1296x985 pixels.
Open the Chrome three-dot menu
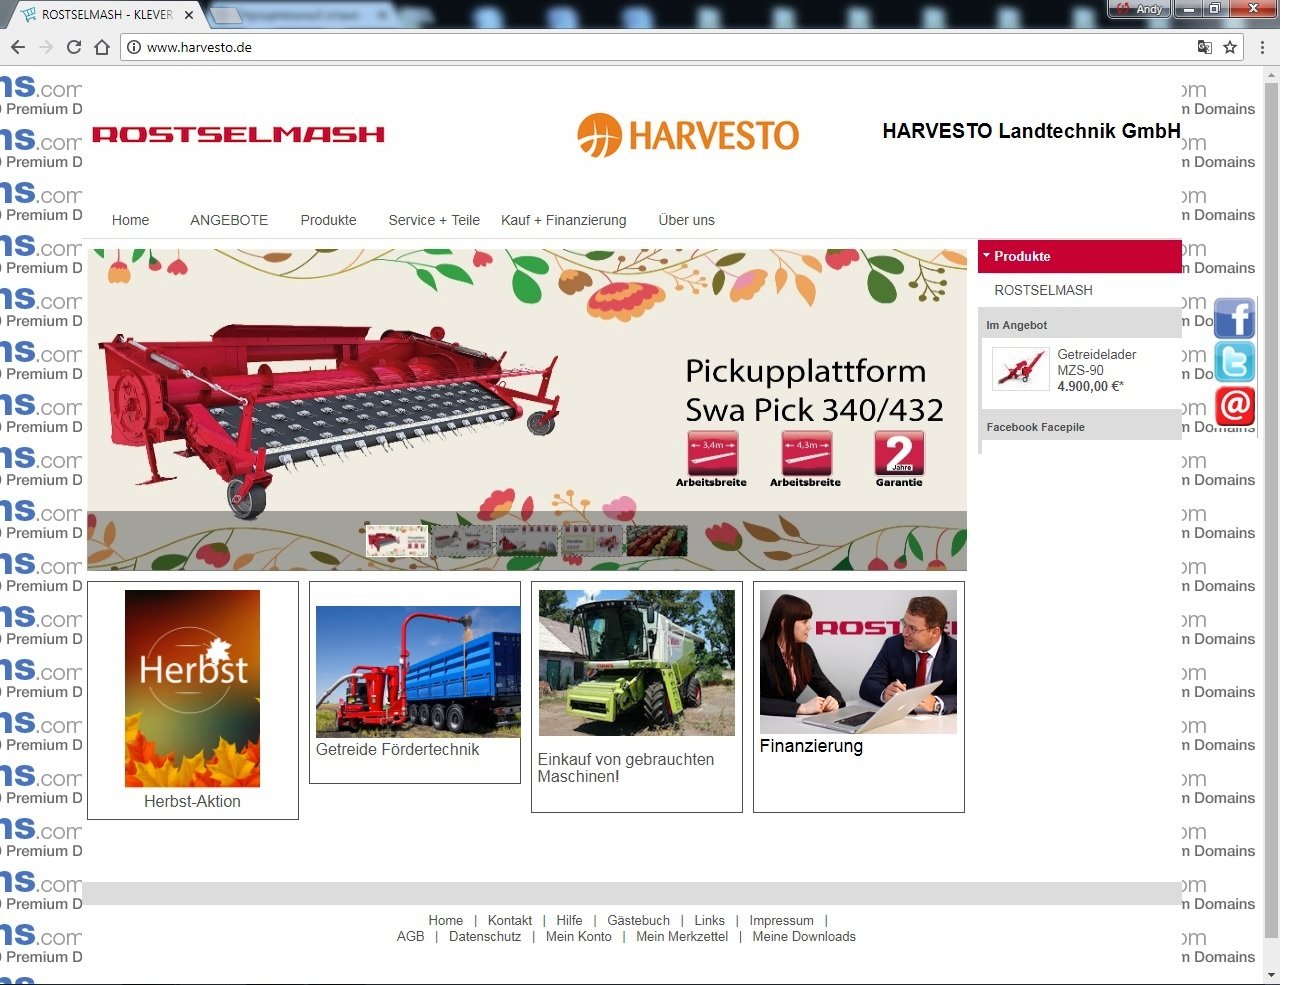pyautogui.click(x=1262, y=47)
